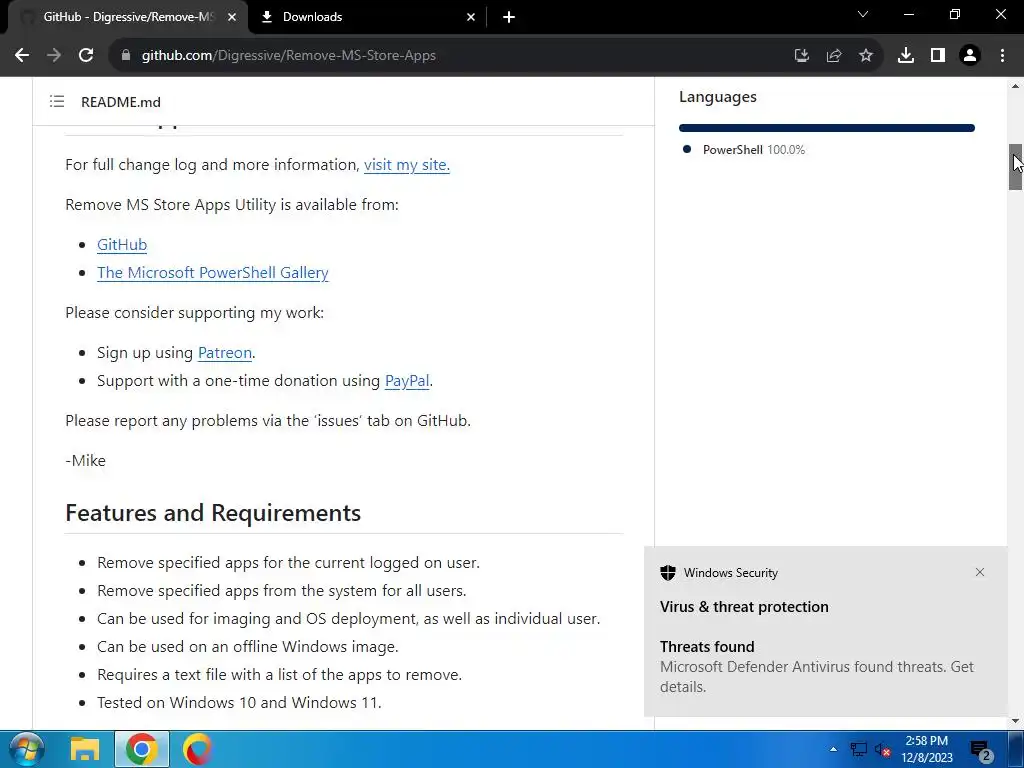Open the Chrome profile avatar
1024x768 pixels.
[970, 56]
